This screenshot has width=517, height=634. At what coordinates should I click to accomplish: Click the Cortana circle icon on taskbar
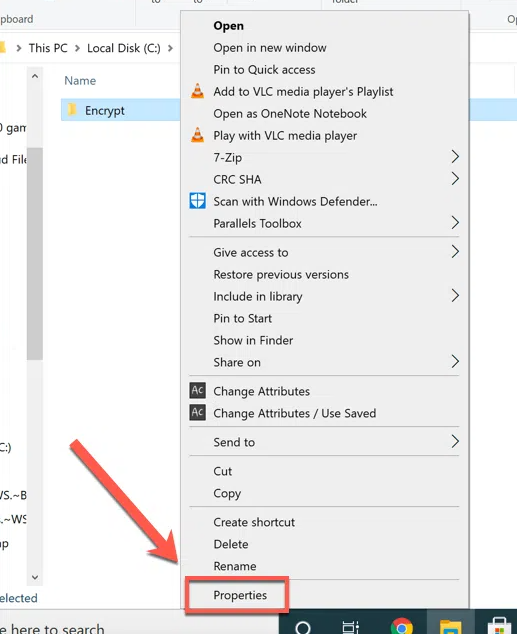click(x=303, y=627)
